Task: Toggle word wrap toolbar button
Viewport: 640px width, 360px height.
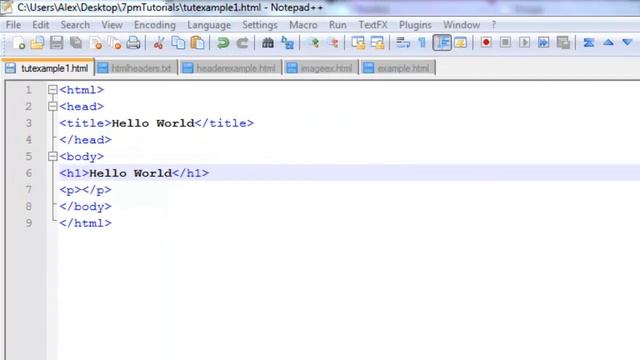Action: pyautogui.click(x=403, y=43)
